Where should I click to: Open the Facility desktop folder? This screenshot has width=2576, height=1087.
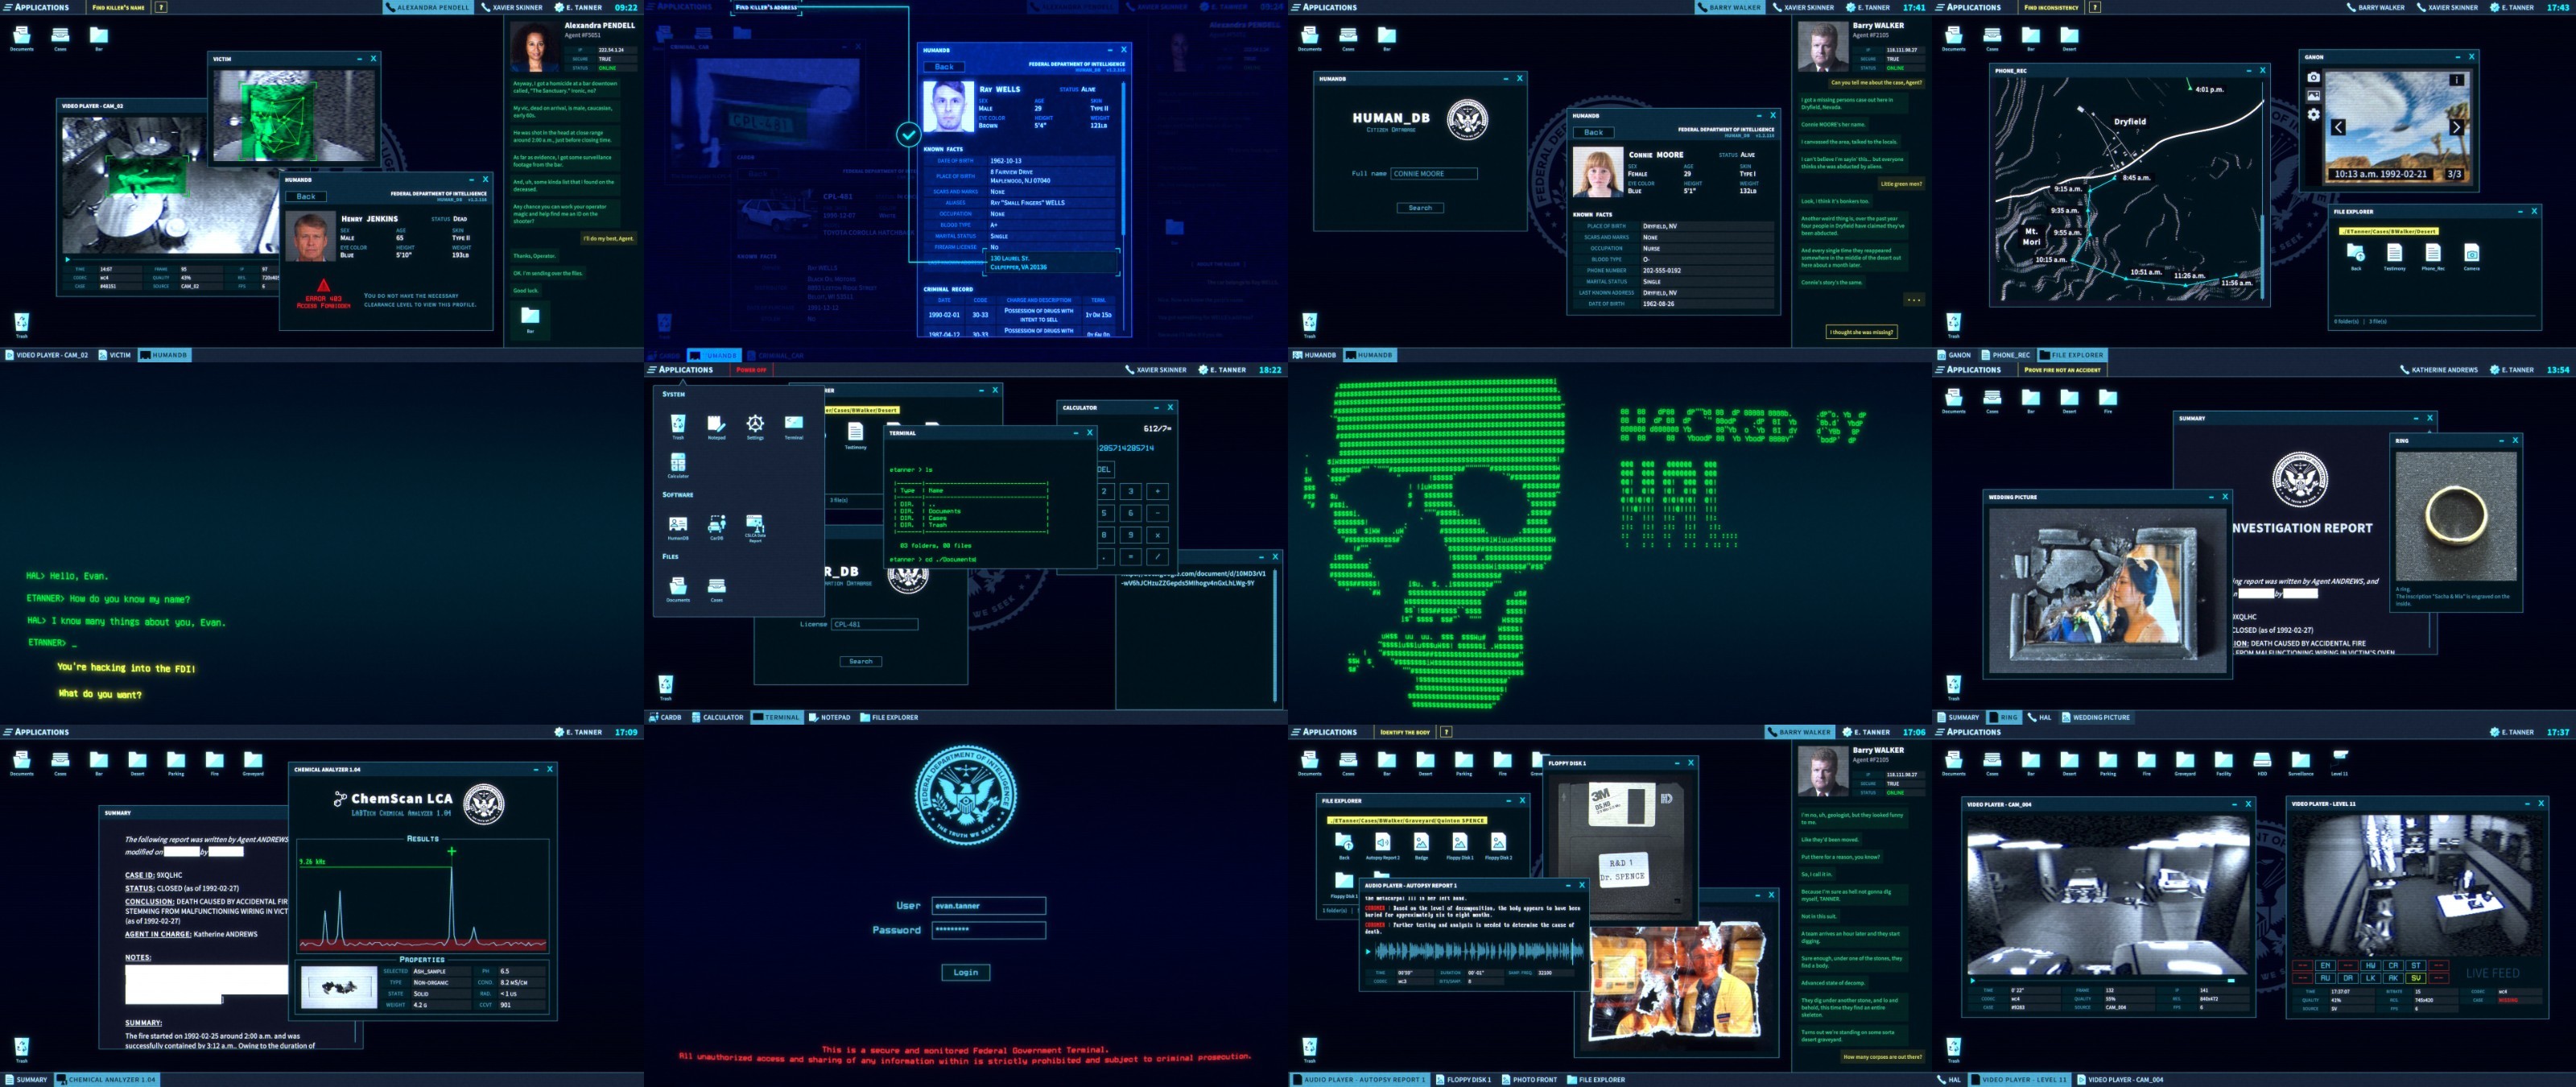[2224, 763]
